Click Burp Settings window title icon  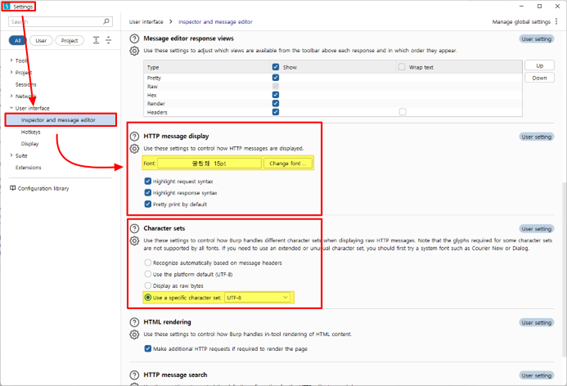click(7, 7)
